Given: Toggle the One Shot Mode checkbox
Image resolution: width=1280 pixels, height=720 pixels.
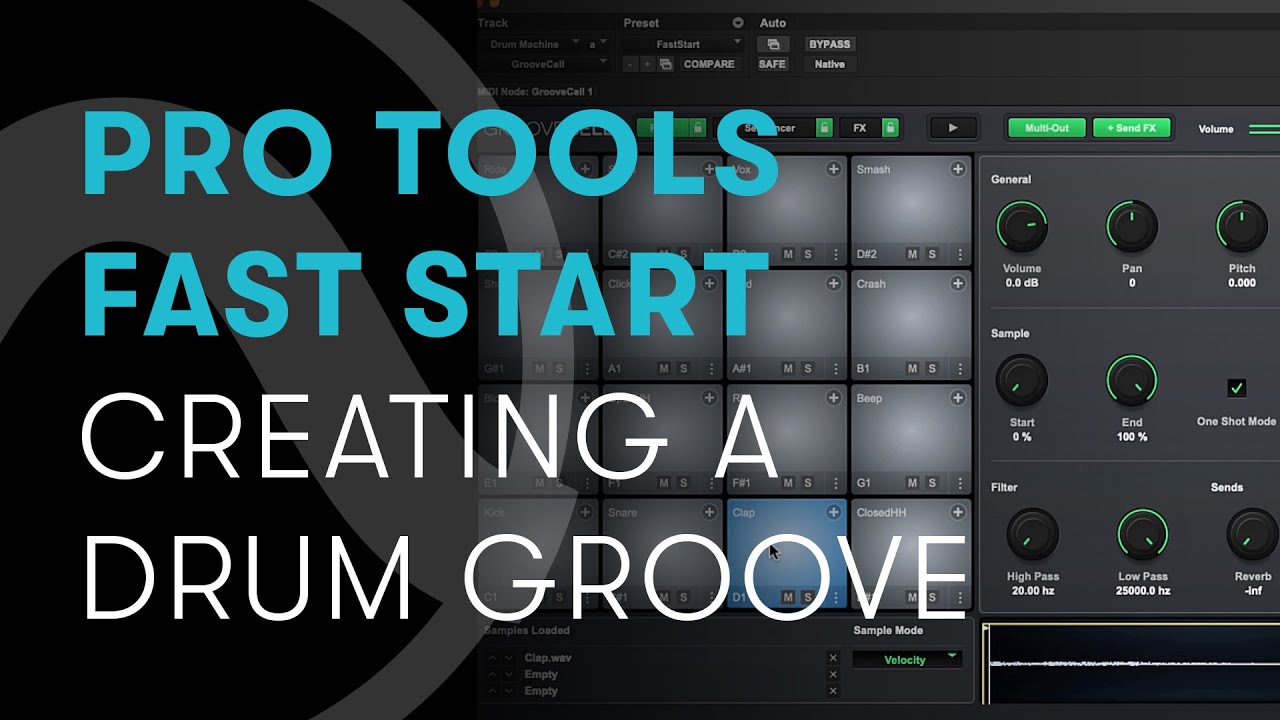Looking at the screenshot, I should 1236,388.
